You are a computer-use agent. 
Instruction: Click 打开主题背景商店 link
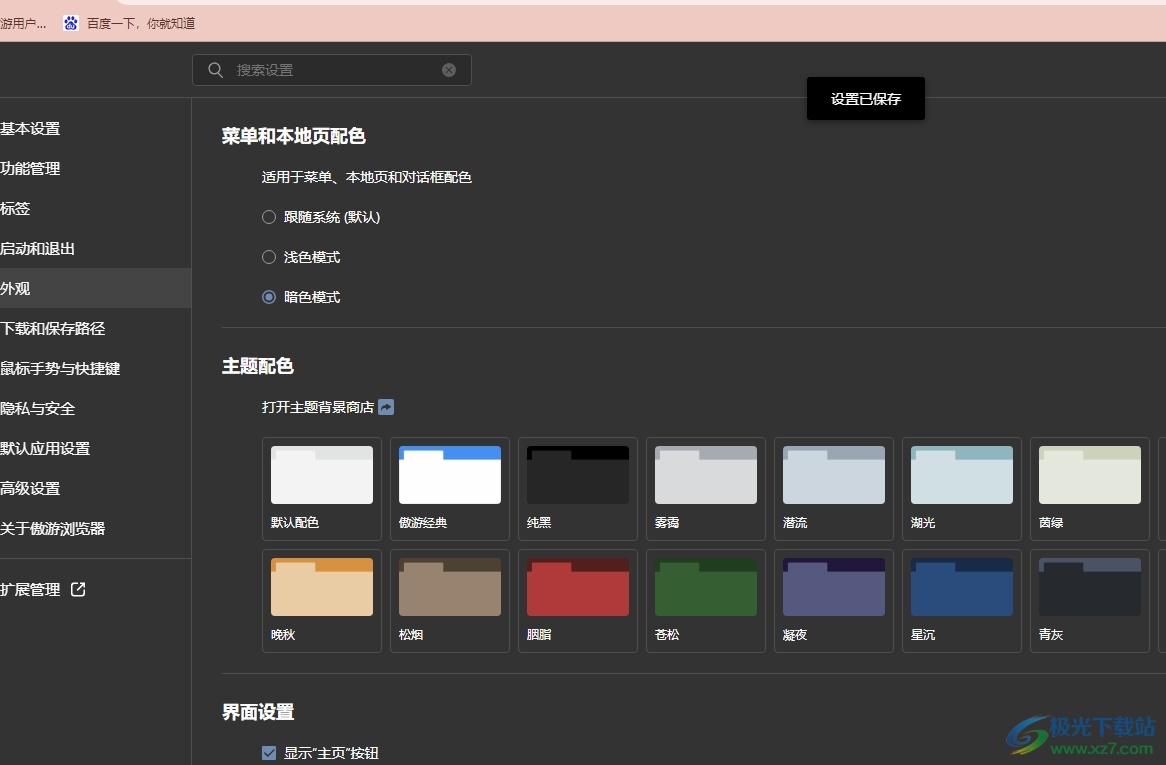(x=317, y=407)
